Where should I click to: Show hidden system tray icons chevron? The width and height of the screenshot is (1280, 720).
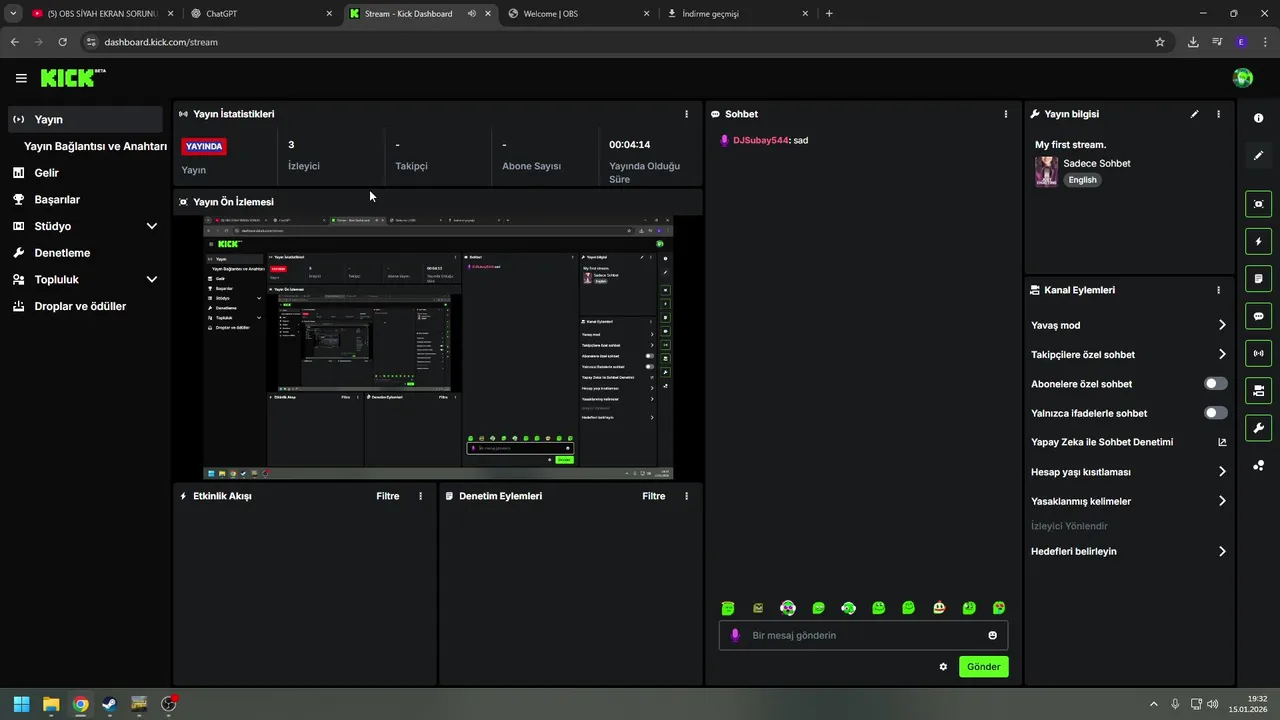1153,704
